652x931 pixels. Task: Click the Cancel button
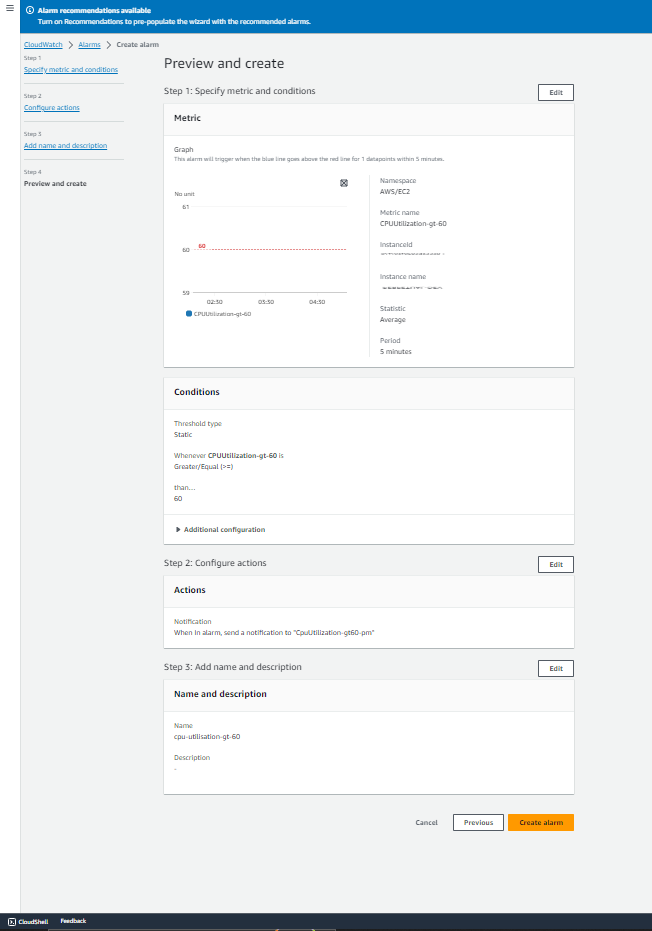pos(426,822)
